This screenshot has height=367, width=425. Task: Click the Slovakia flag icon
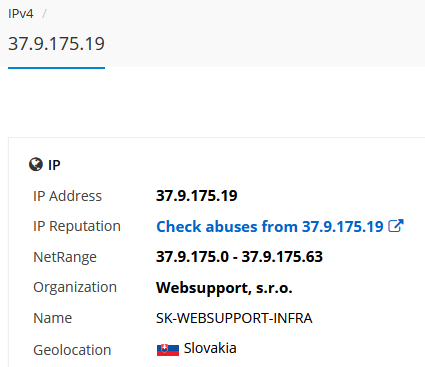[x=168, y=350]
